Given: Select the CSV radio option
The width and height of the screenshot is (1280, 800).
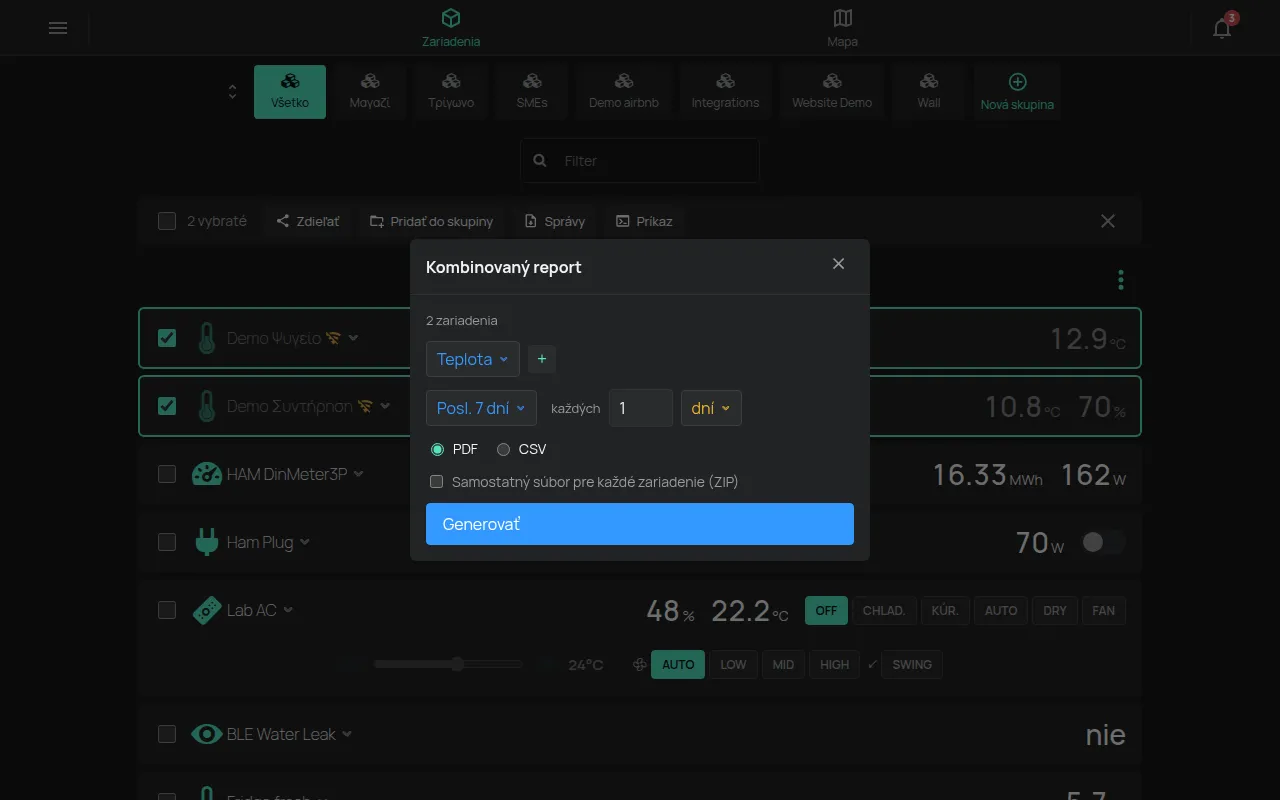Looking at the screenshot, I should [x=503, y=449].
